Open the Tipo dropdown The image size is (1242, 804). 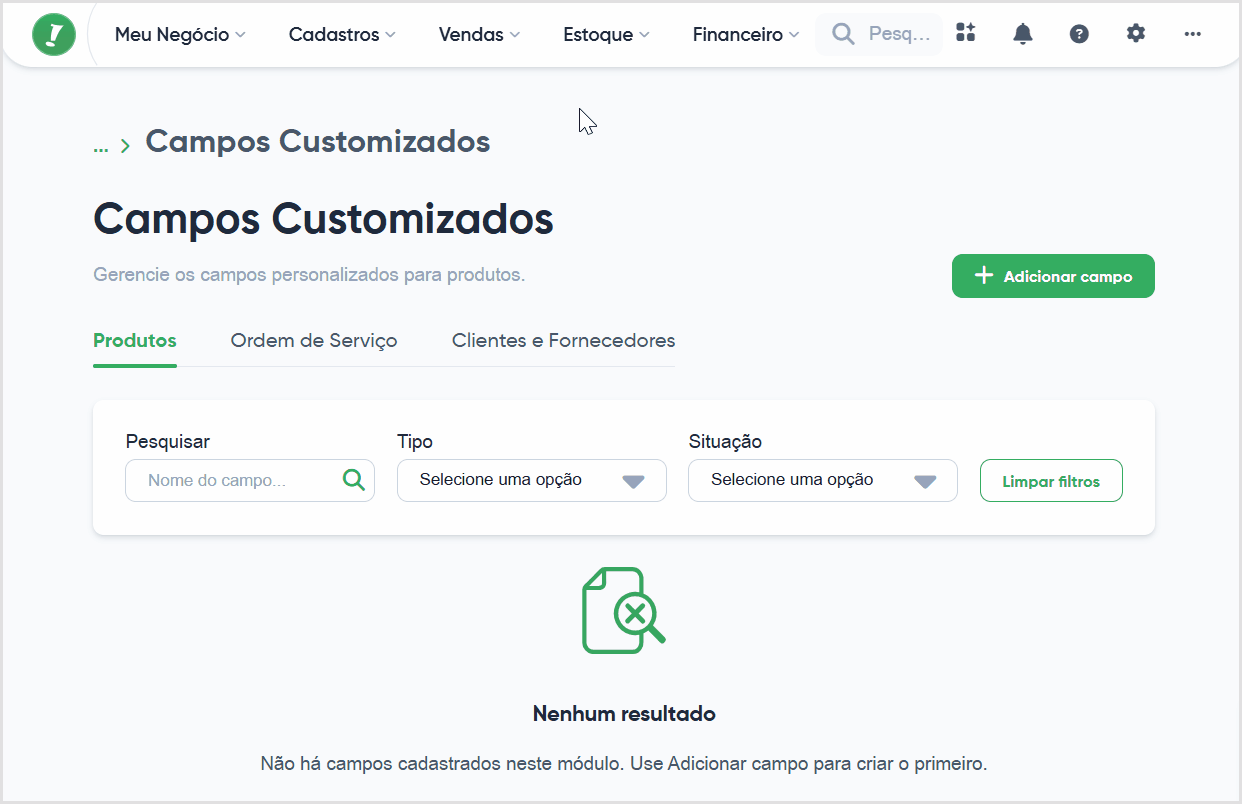(532, 480)
